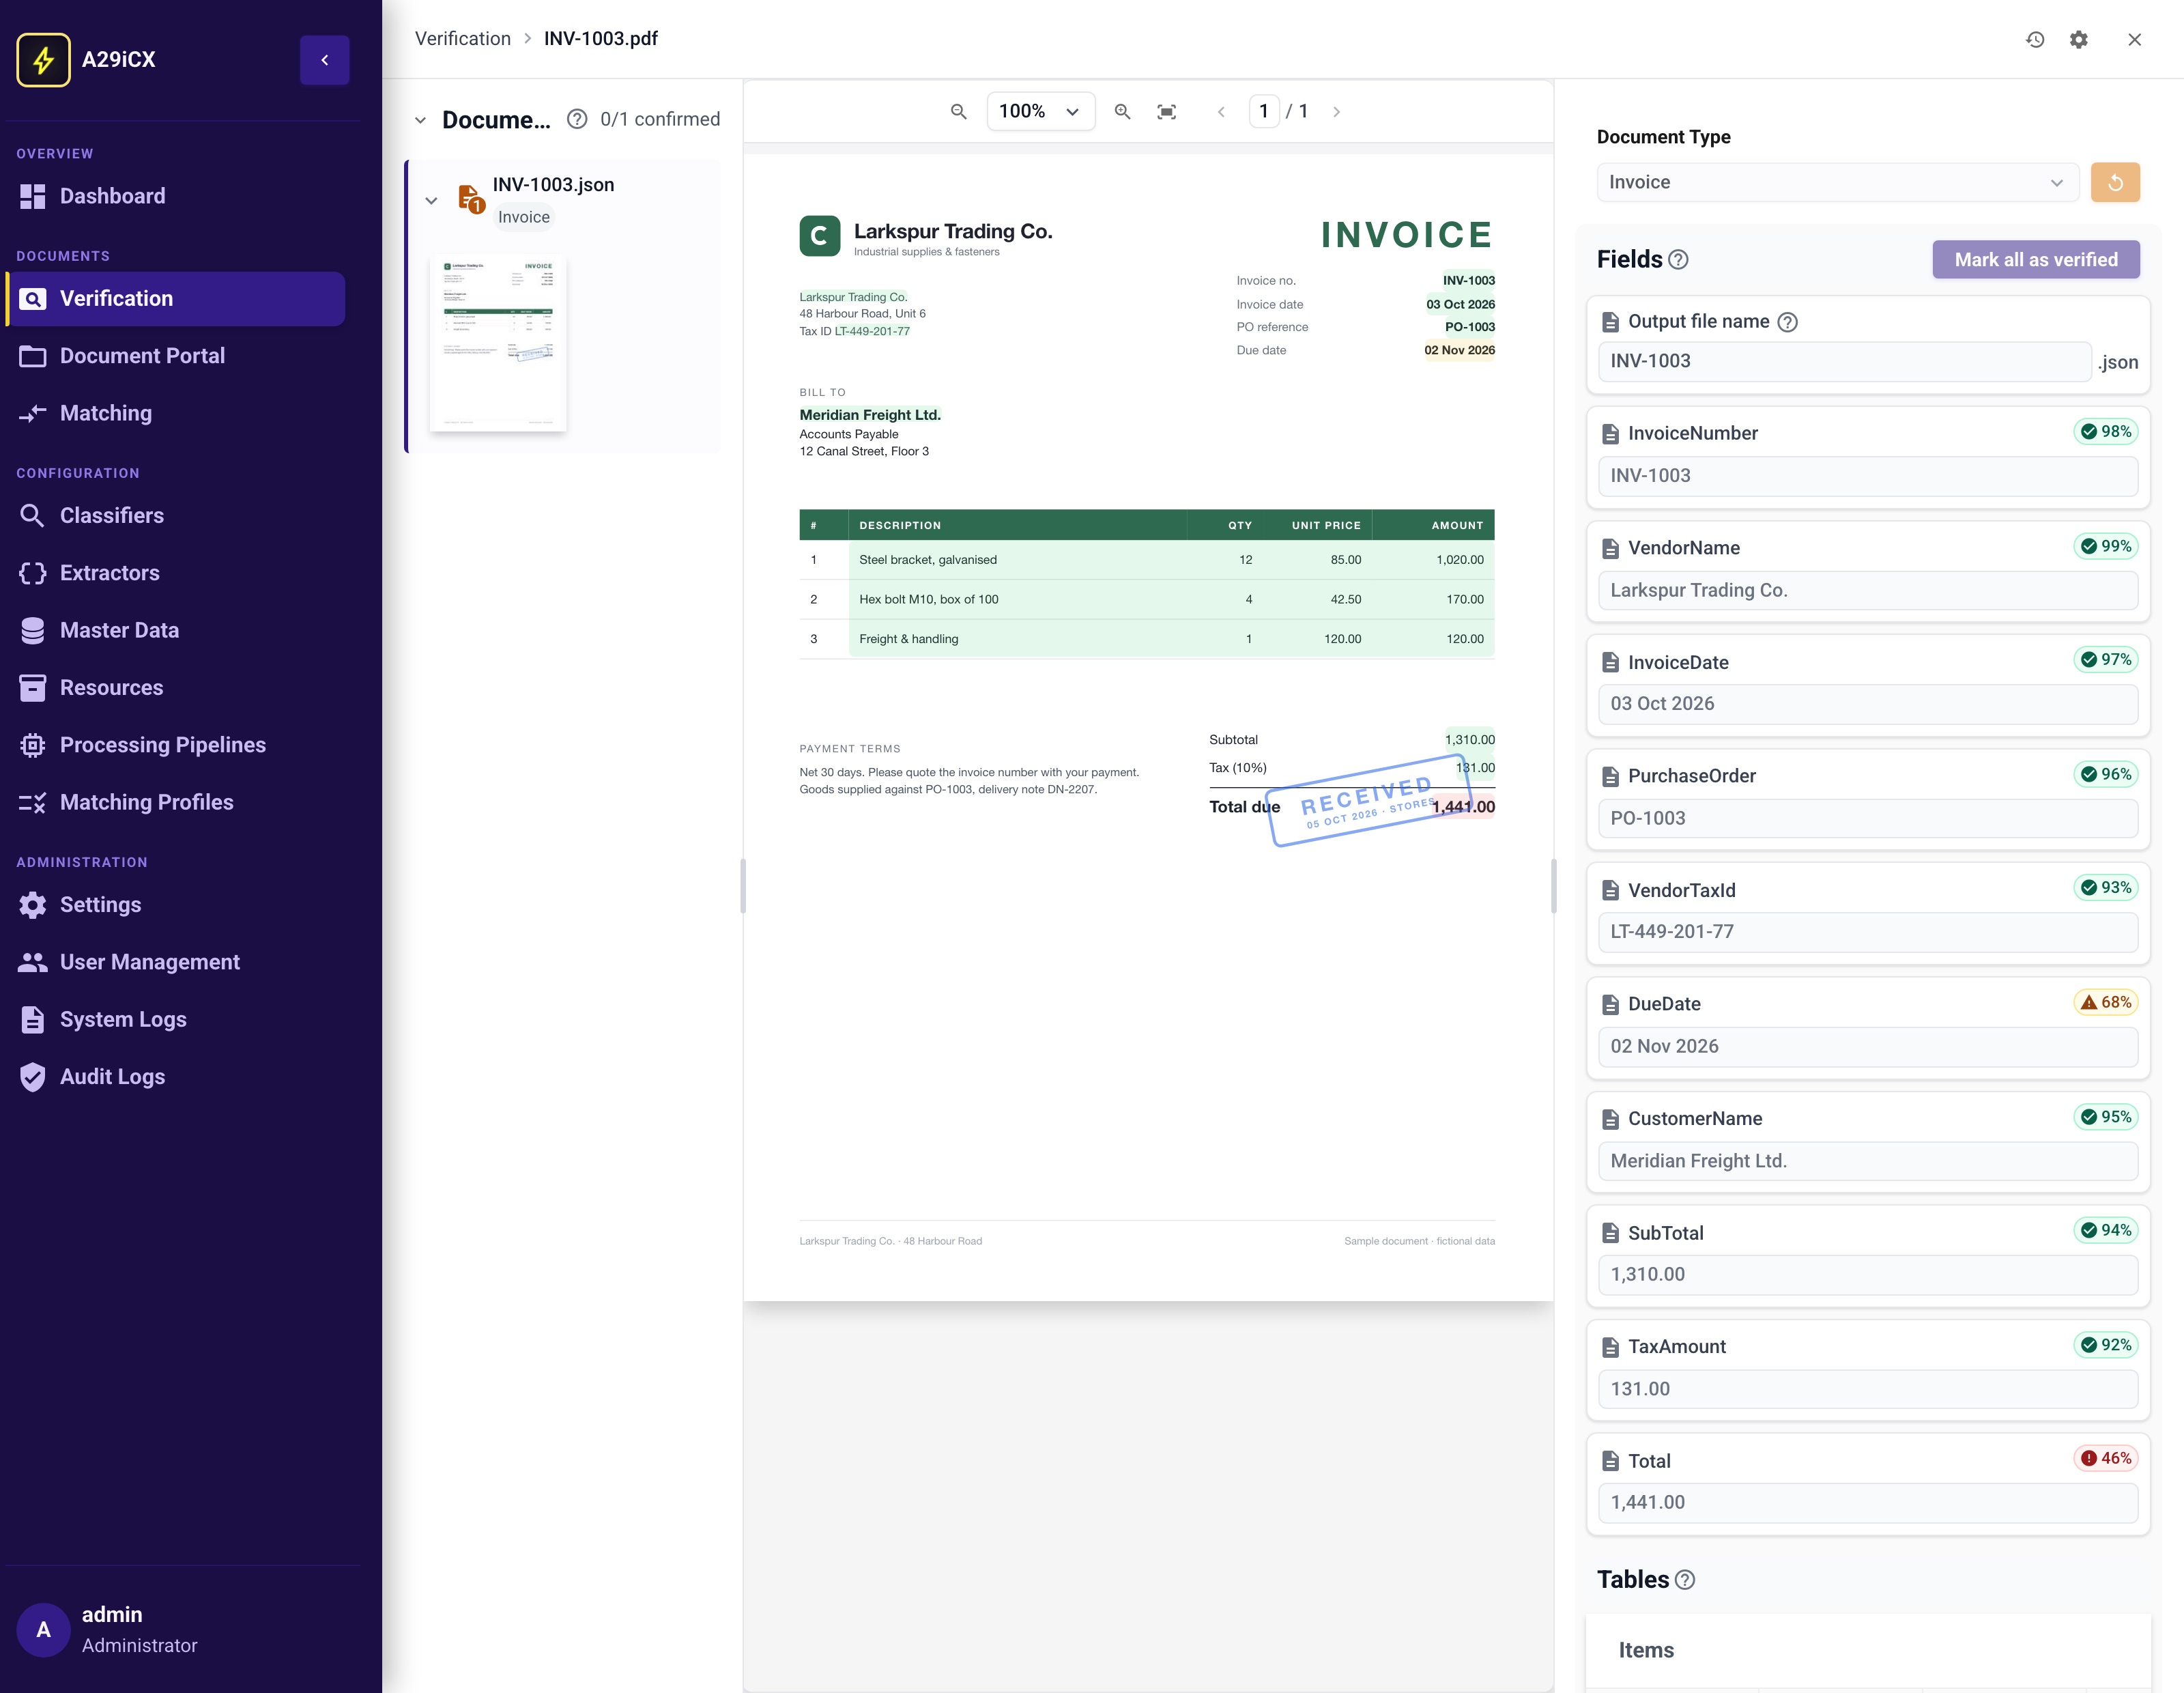Select Verification in the sidebar

pos(176,298)
